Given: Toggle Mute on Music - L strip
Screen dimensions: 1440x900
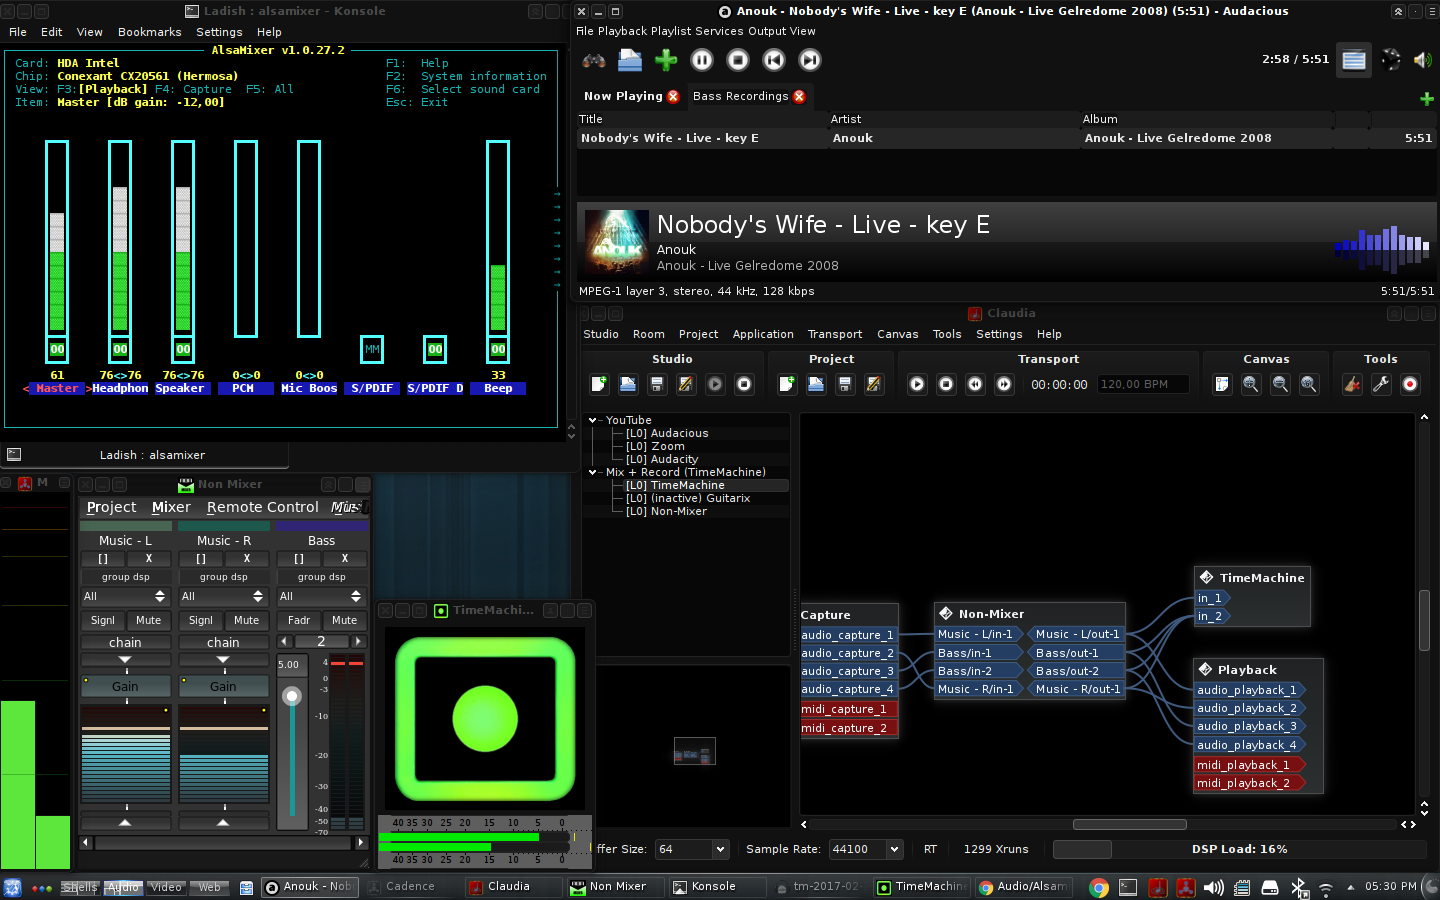Looking at the screenshot, I should (149, 621).
